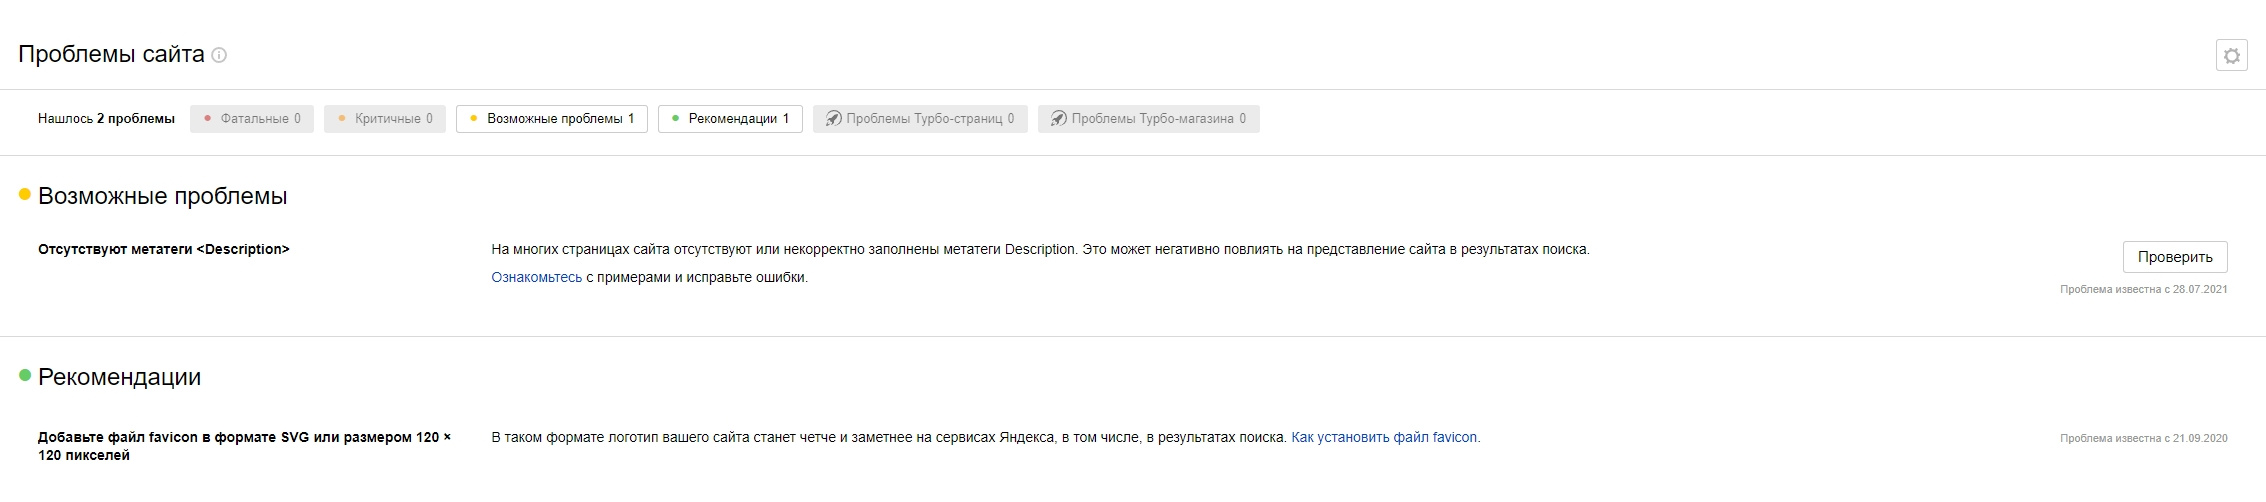Toggle the Проблемы Турбо-страниц filter

(920, 119)
